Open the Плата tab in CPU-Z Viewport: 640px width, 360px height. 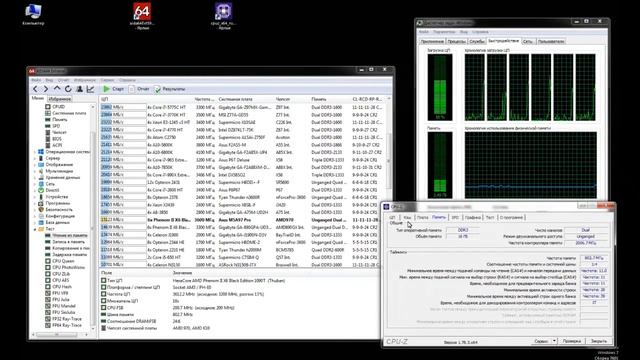coord(422,218)
